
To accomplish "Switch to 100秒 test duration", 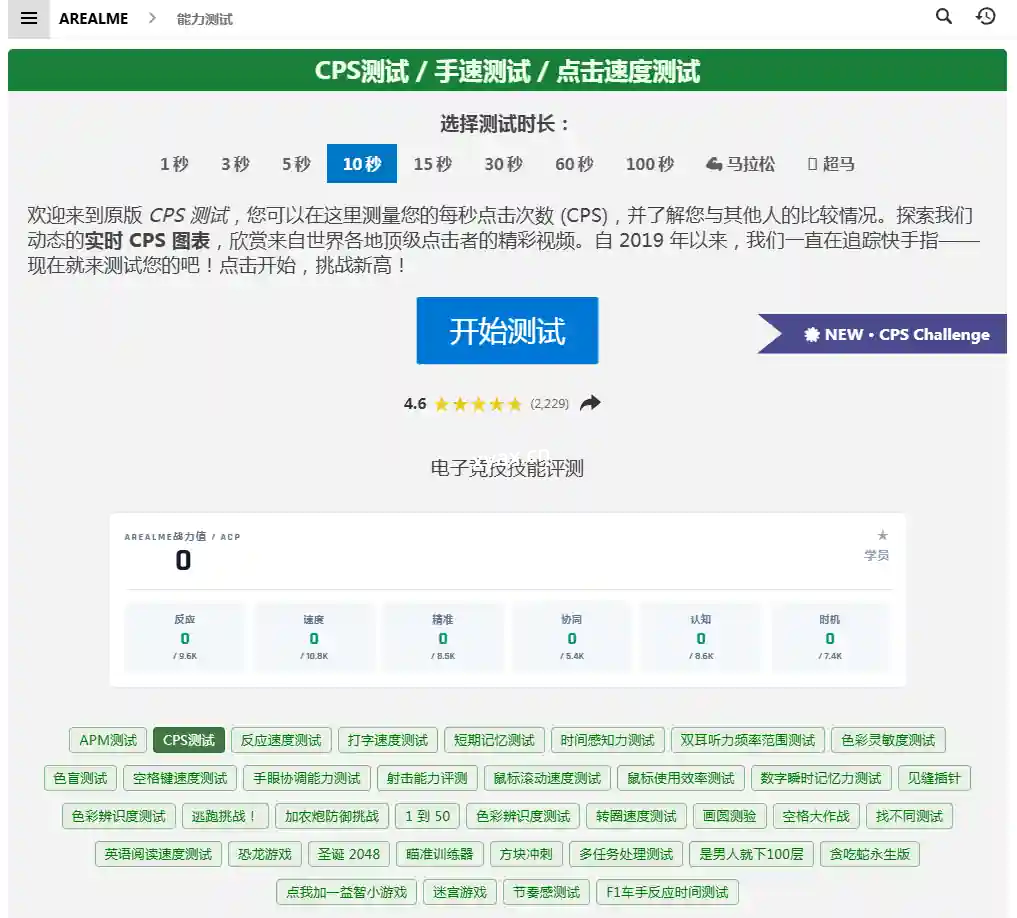I will pos(650,164).
